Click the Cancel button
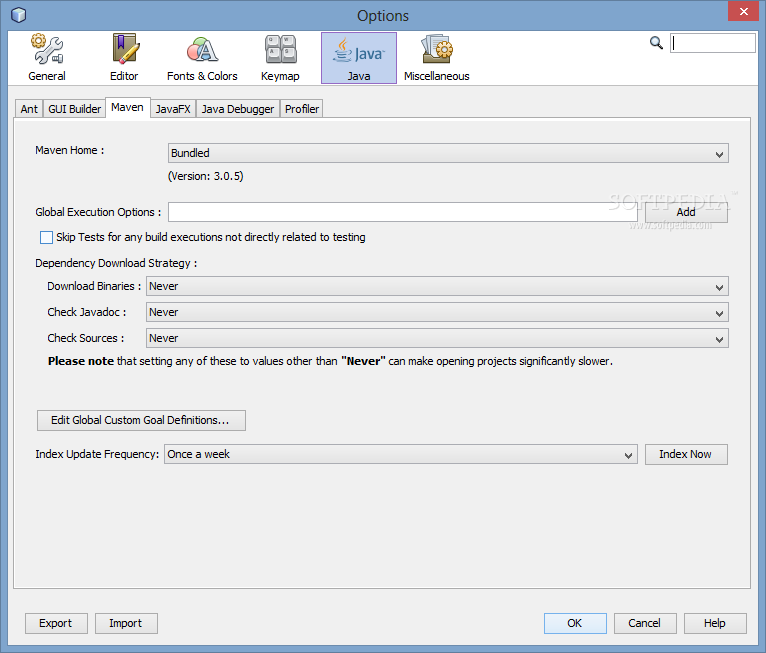 645,623
